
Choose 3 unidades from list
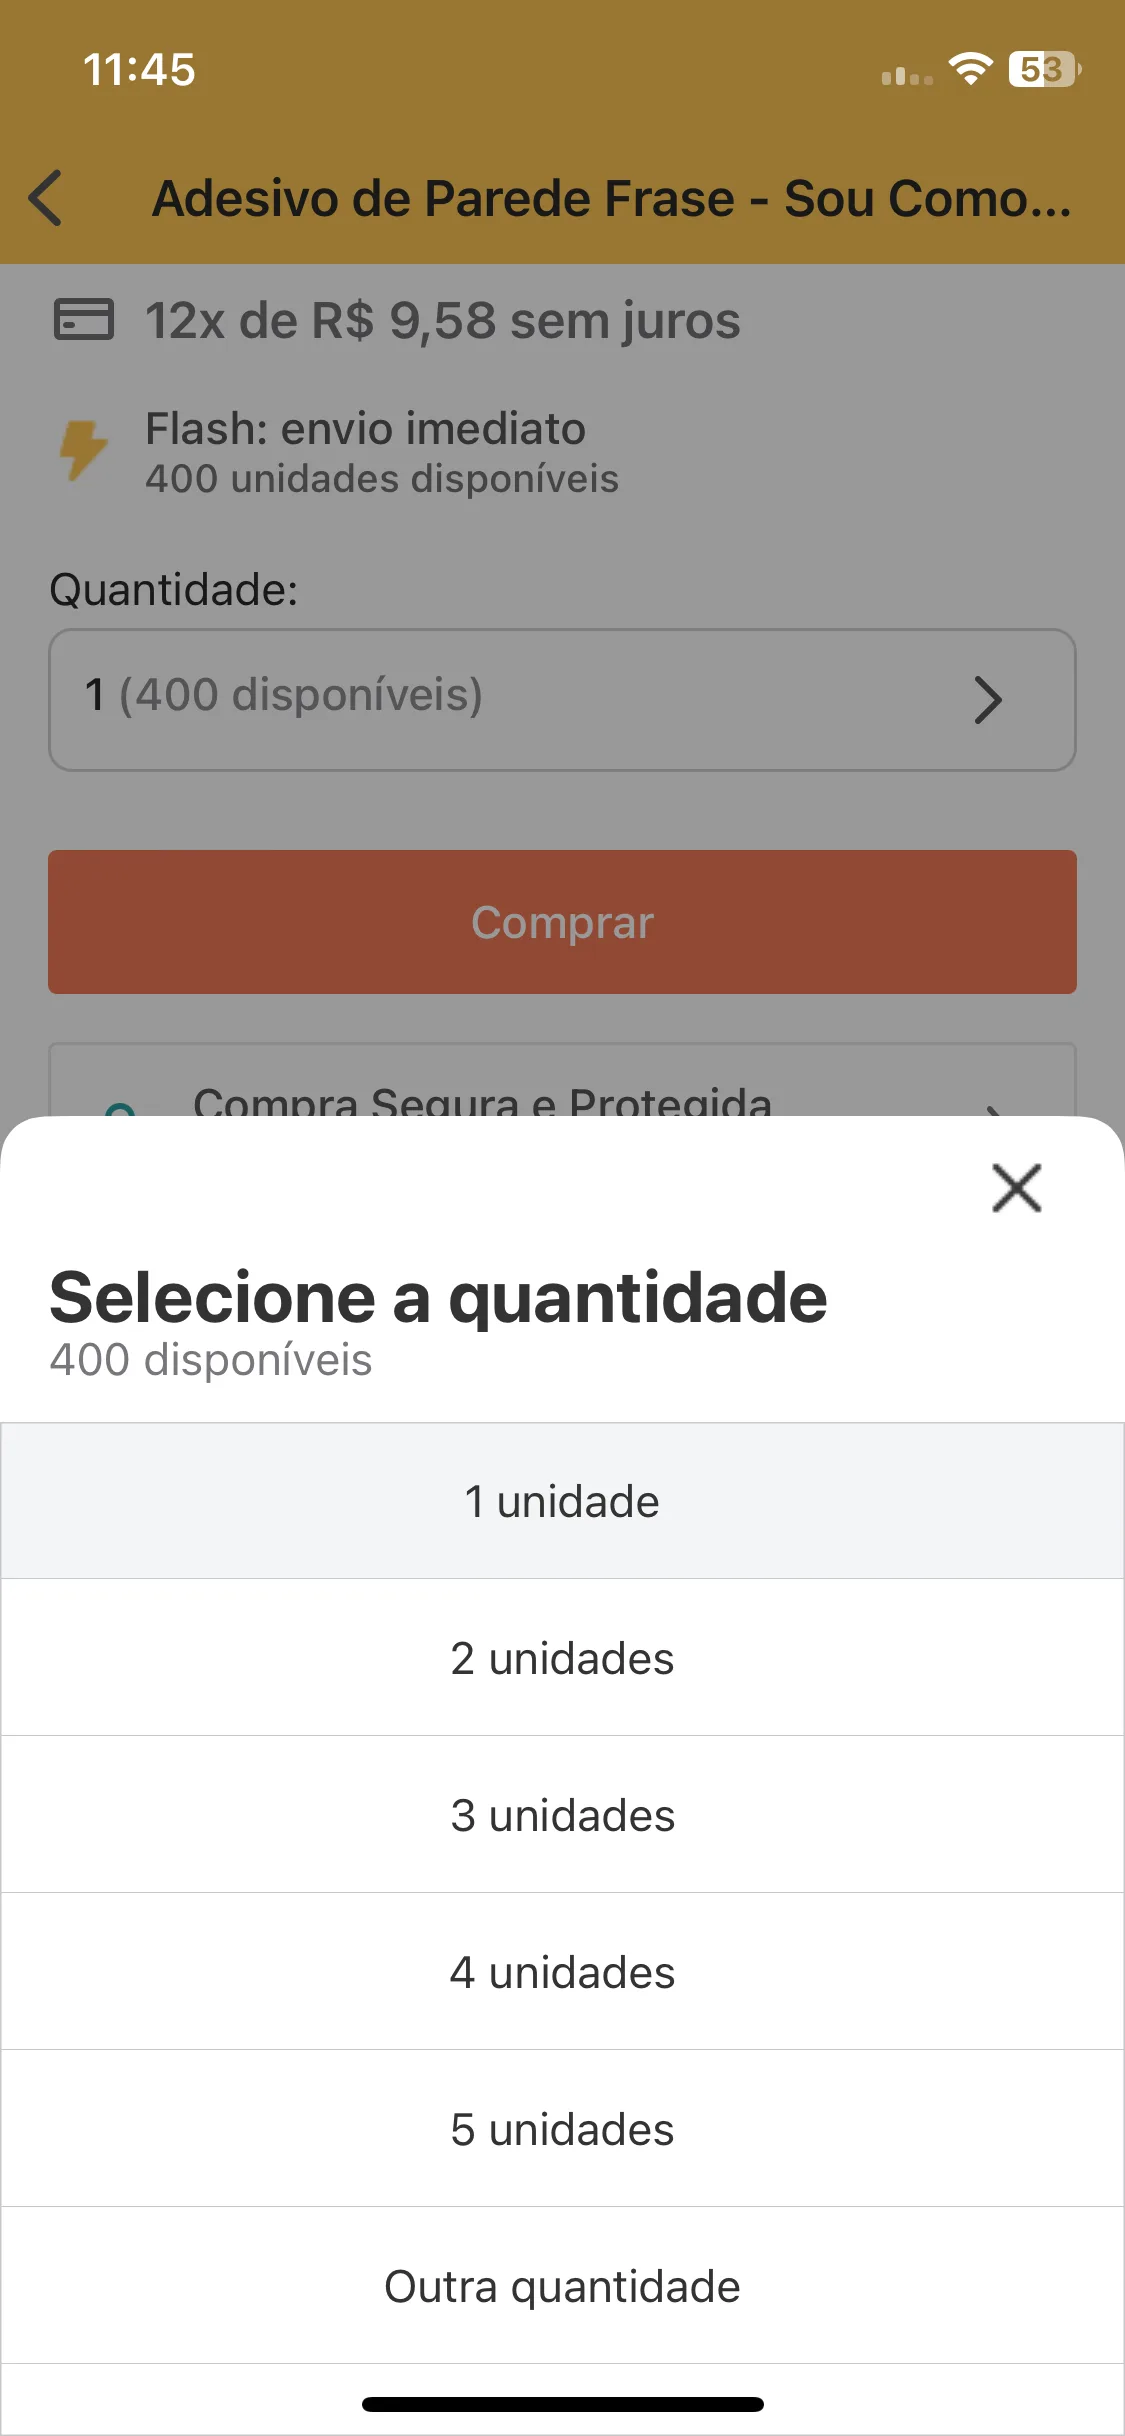(562, 1815)
